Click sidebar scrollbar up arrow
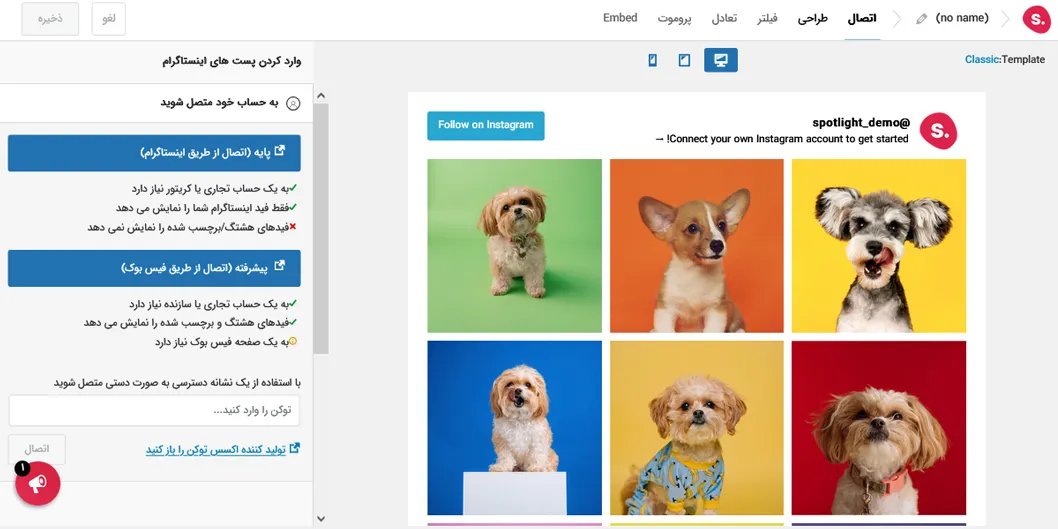 (321, 95)
